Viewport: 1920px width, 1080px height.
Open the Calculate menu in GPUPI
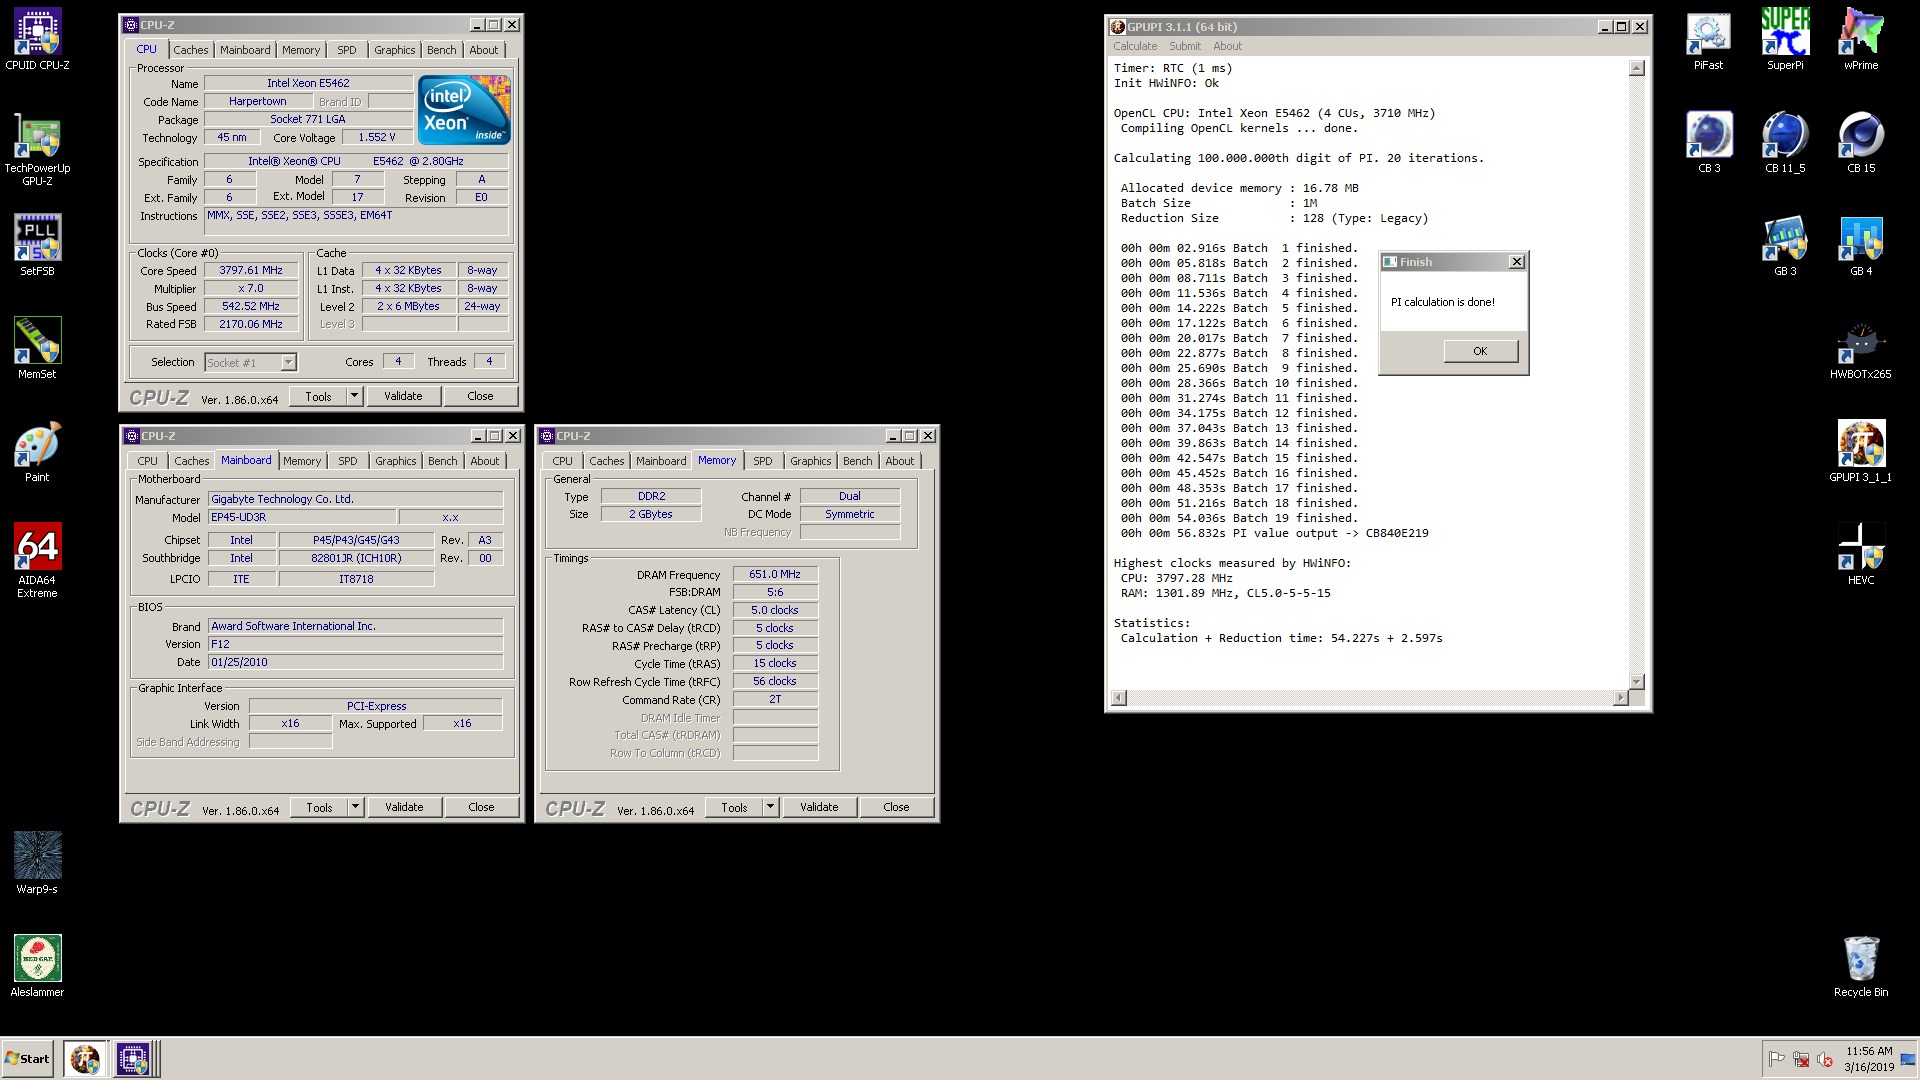pyautogui.click(x=1135, y=46)
